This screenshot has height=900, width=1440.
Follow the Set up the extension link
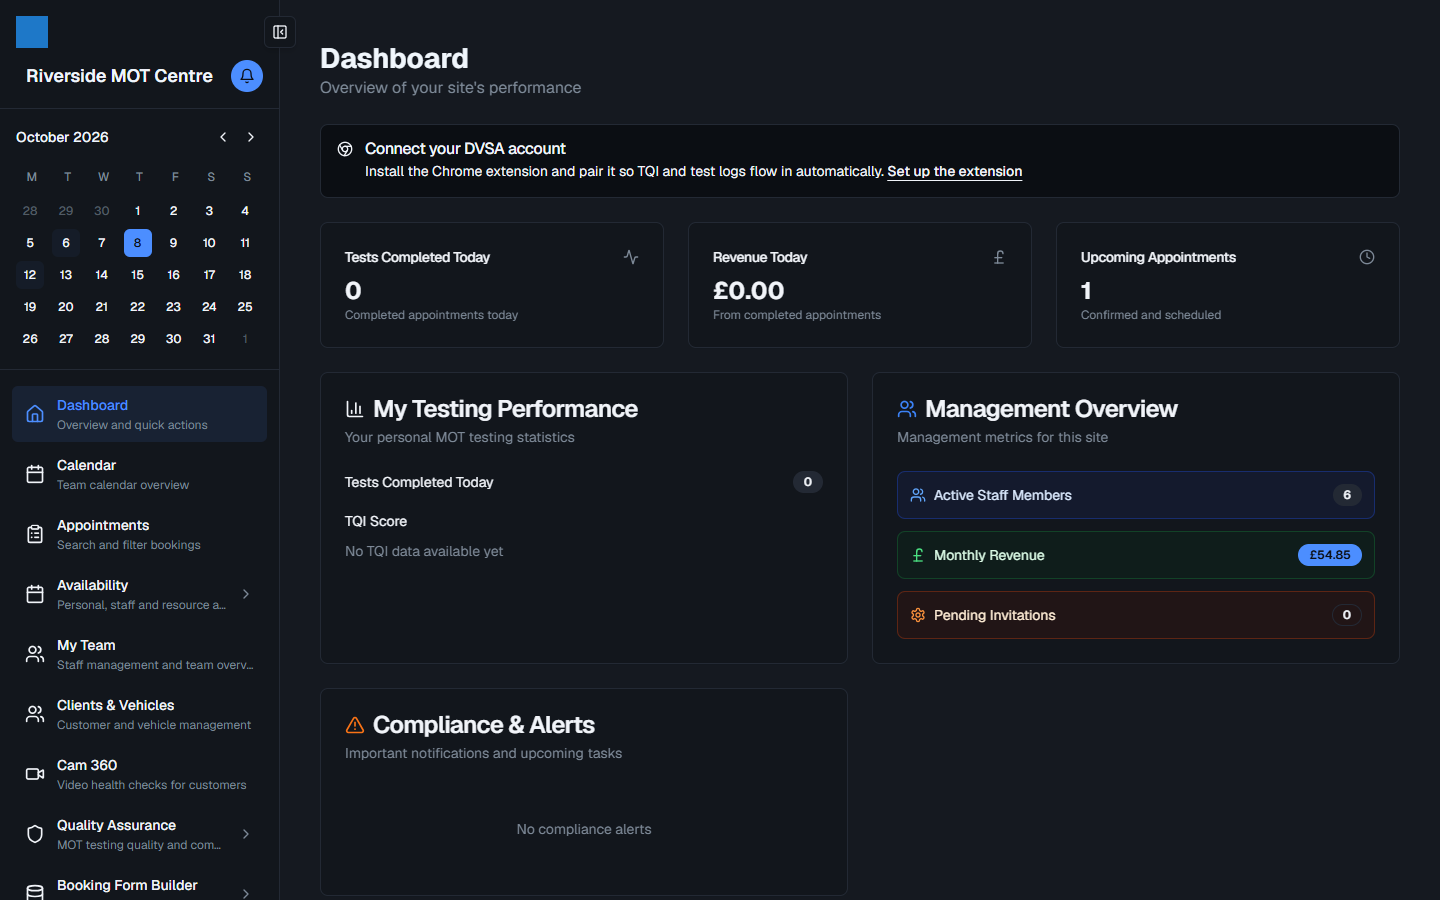[954, 172]
